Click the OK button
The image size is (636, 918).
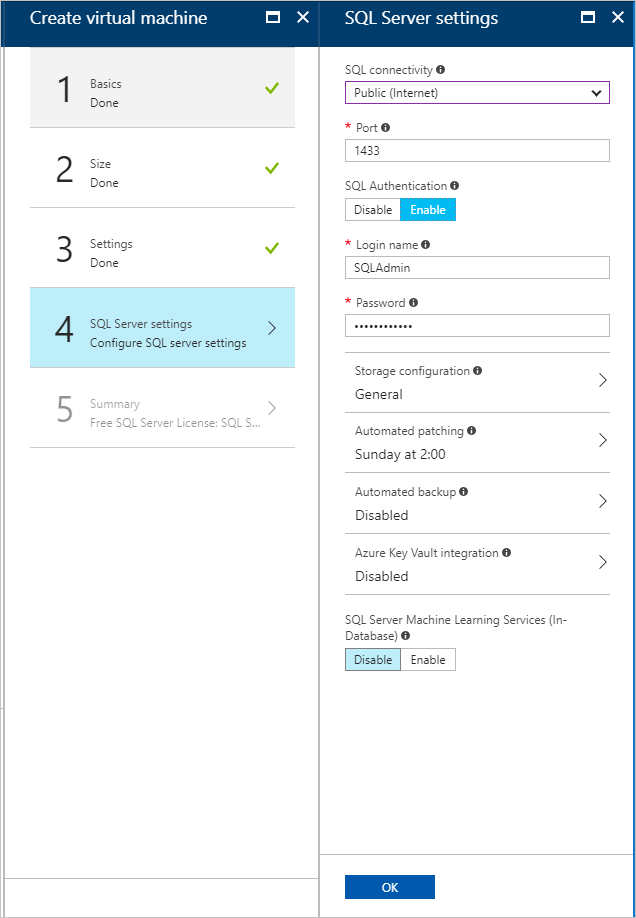[390, 887]
